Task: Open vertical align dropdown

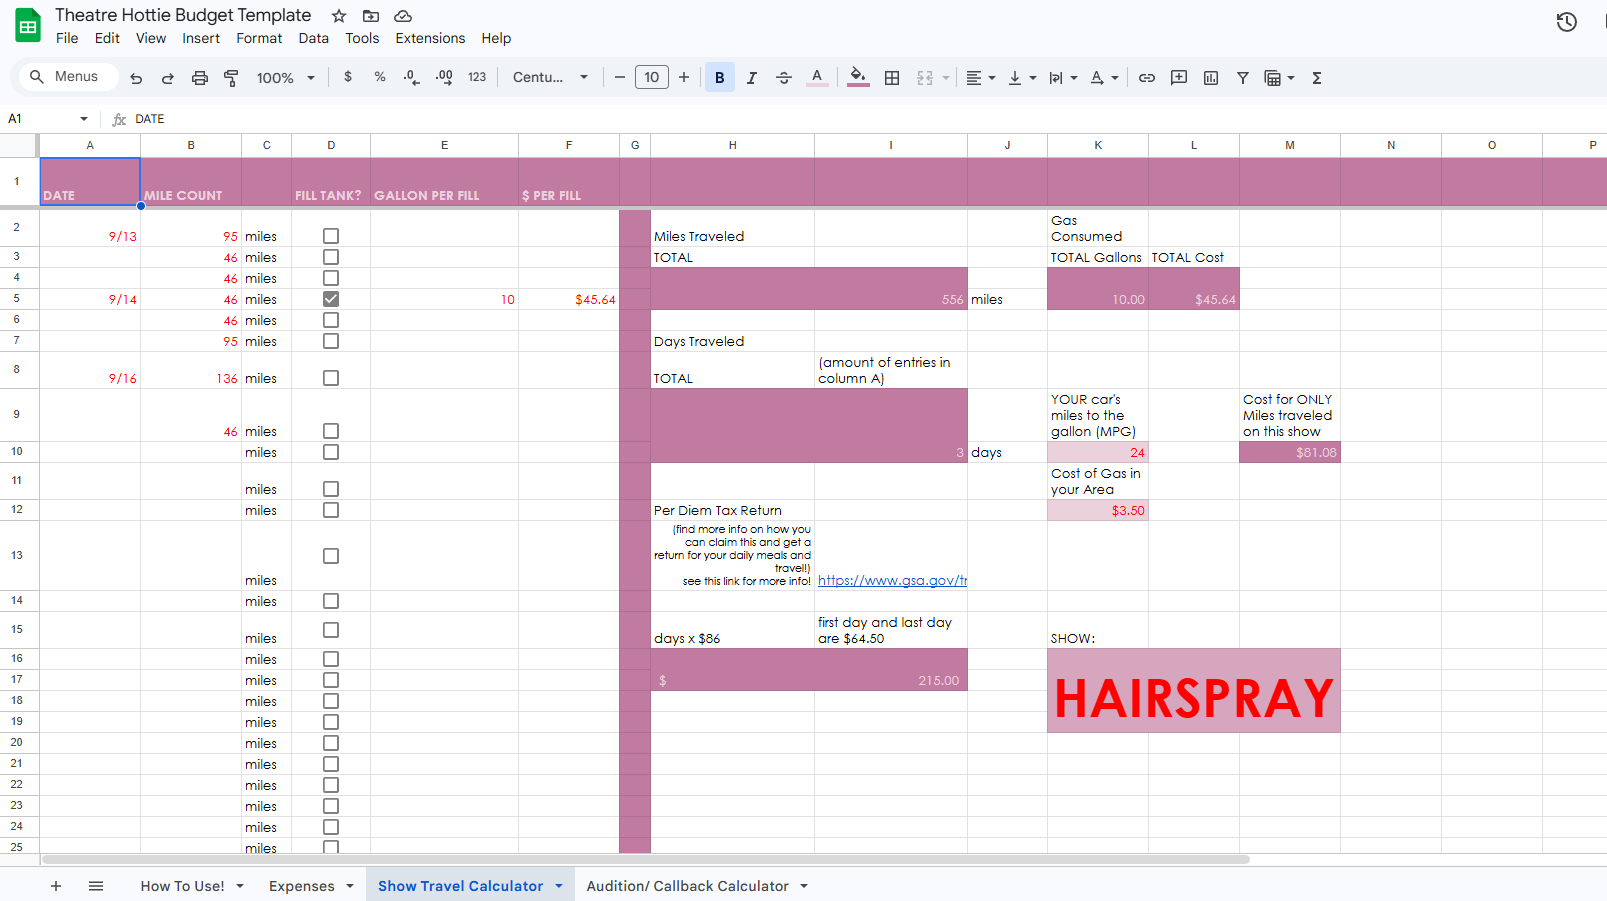Action: tap(1022, 78)
